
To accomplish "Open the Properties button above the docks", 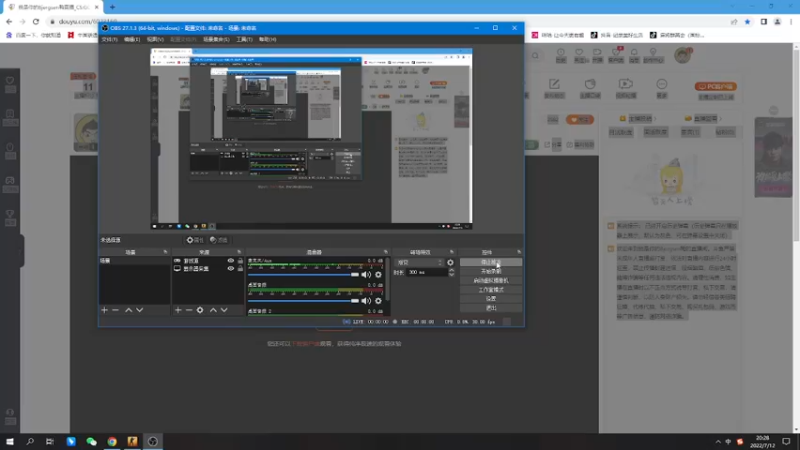I will point(195,240).
